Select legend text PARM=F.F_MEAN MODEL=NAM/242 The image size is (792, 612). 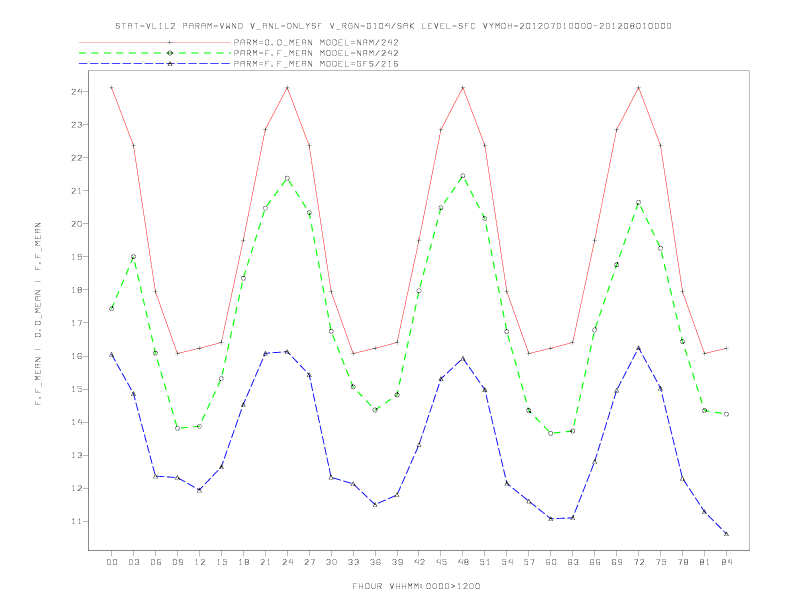[x=316, y=53]
